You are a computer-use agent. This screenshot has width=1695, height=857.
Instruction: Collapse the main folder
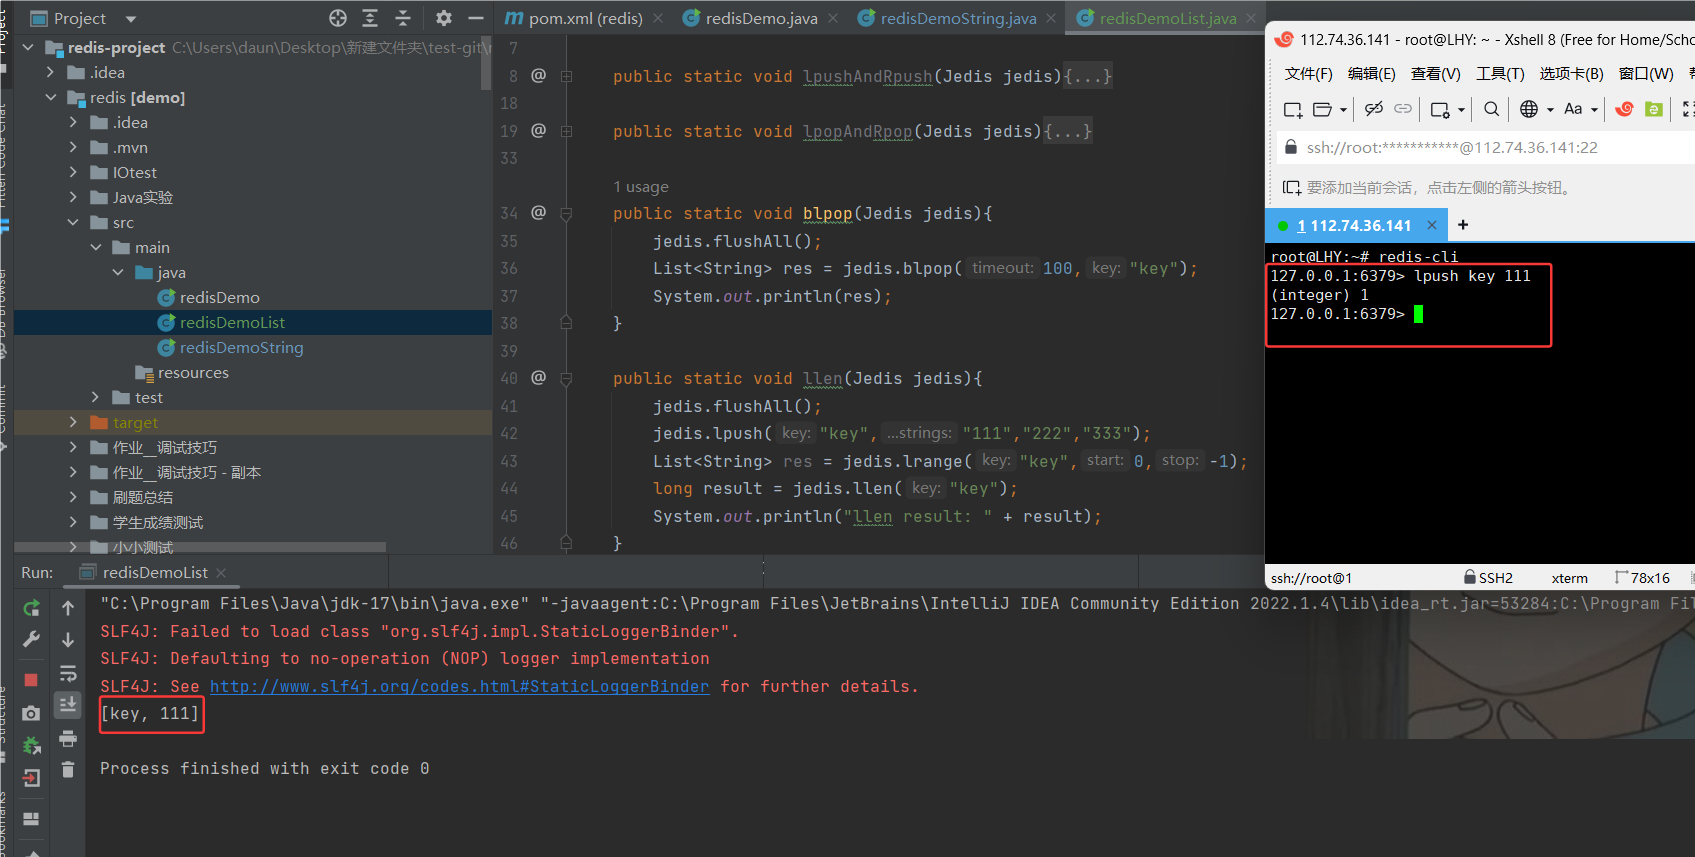point(96,247)
